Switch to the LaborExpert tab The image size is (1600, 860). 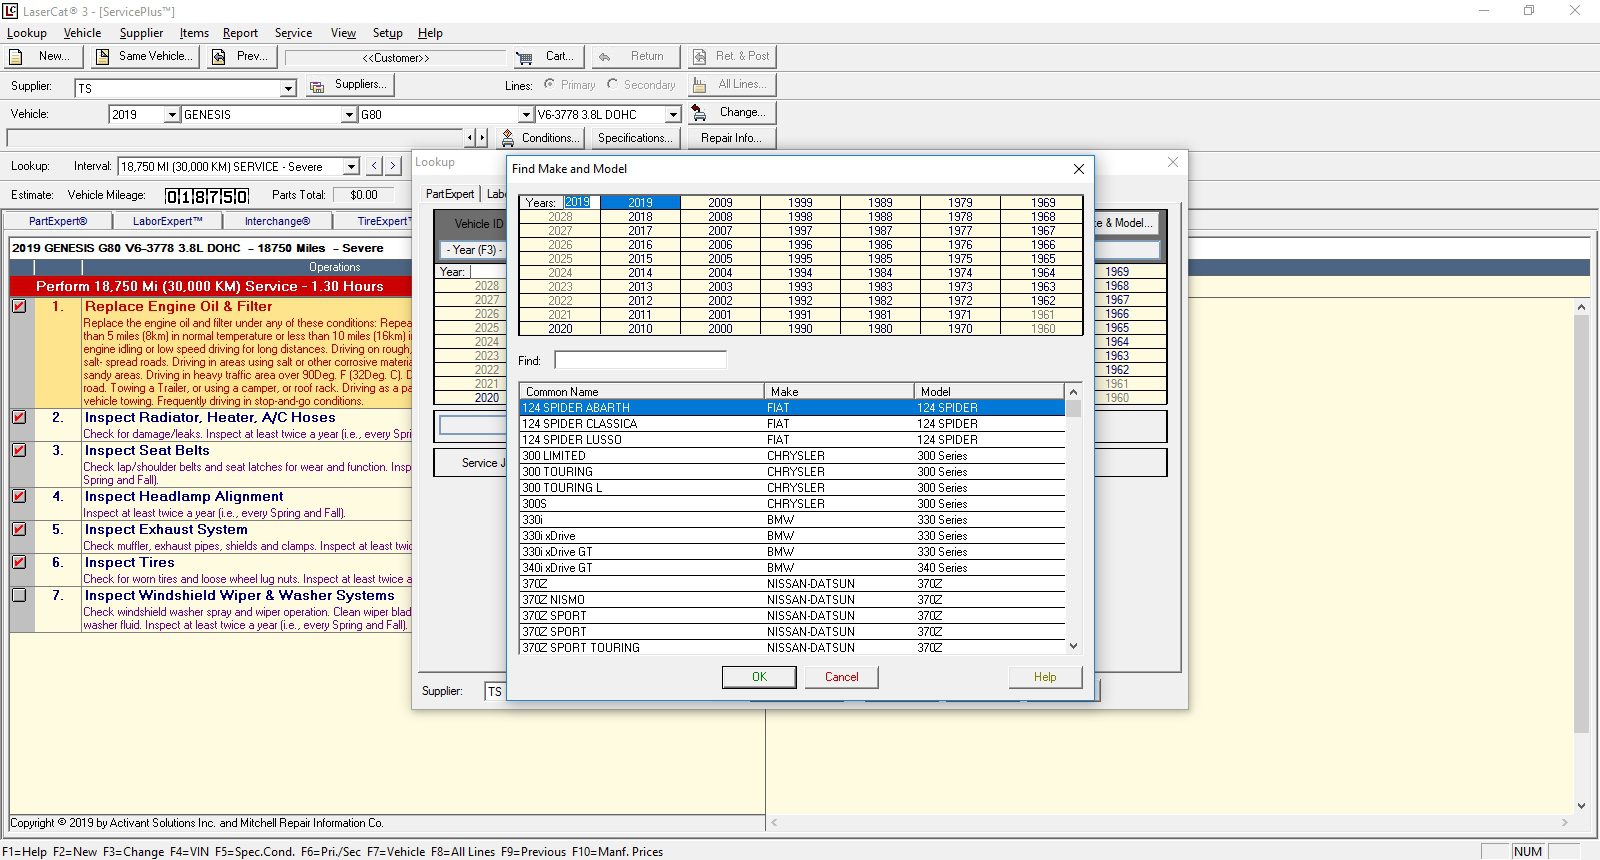167,221
